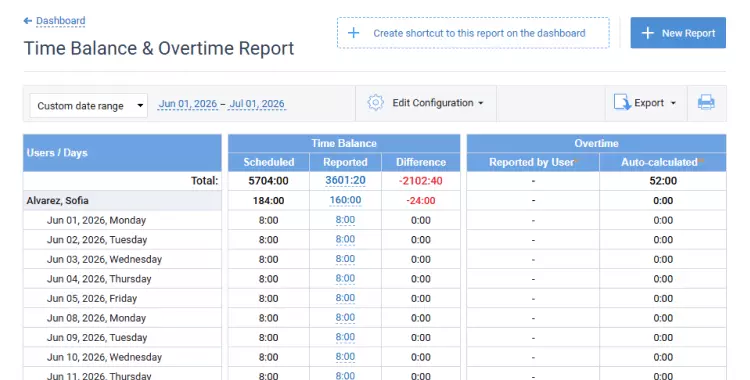Click Alvarez, Sofia scheduled 184:00
The width and height of the screenshot is (750, 380).
[268, 201]
